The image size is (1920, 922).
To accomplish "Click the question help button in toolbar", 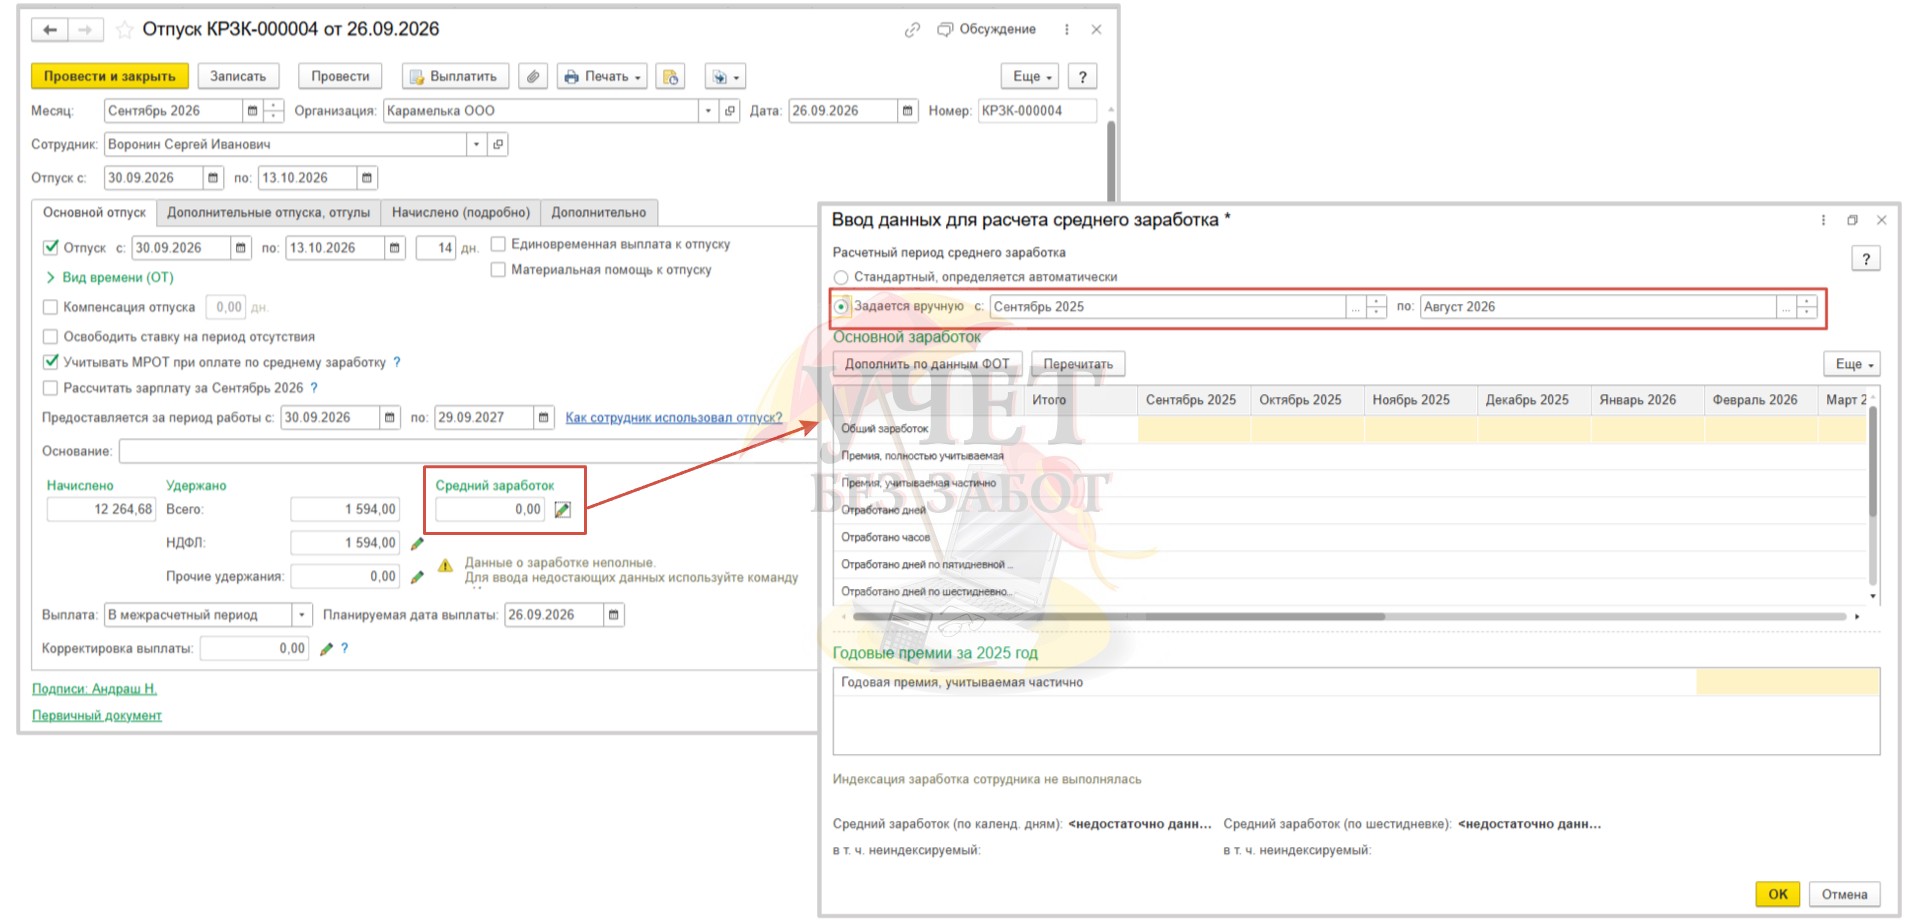I will (1082, 76).
